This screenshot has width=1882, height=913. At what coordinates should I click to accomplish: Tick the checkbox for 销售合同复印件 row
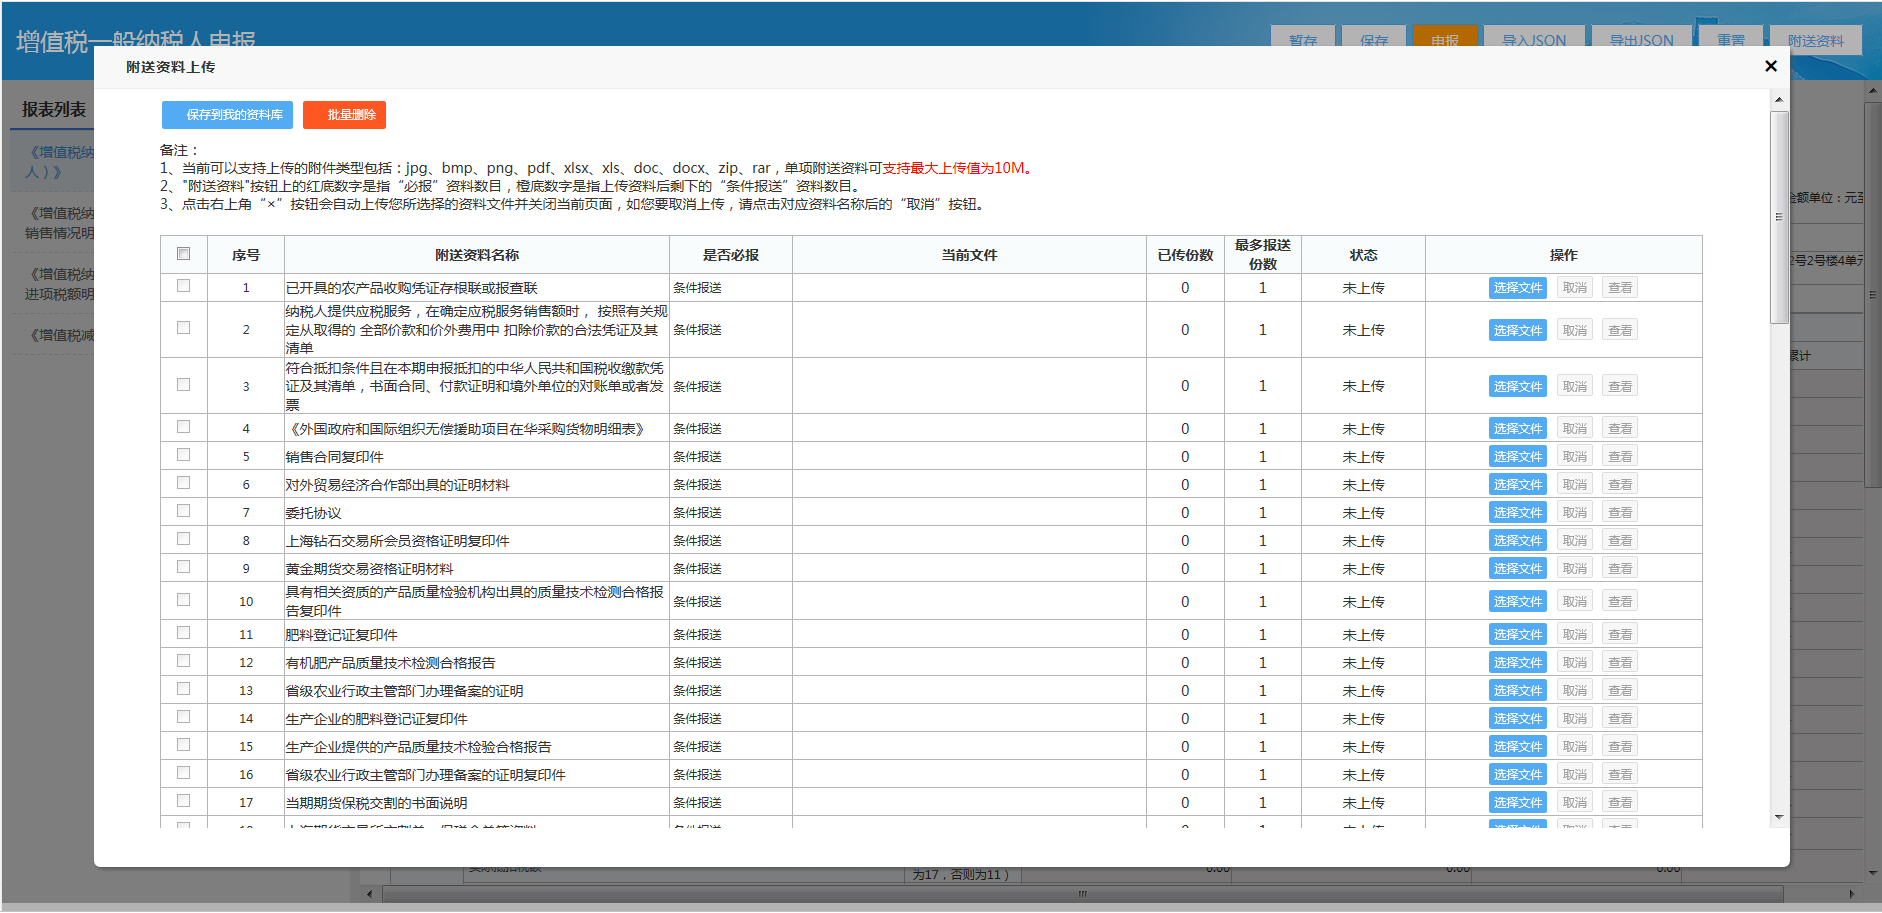pyautogui.click(x=183, y=455)
